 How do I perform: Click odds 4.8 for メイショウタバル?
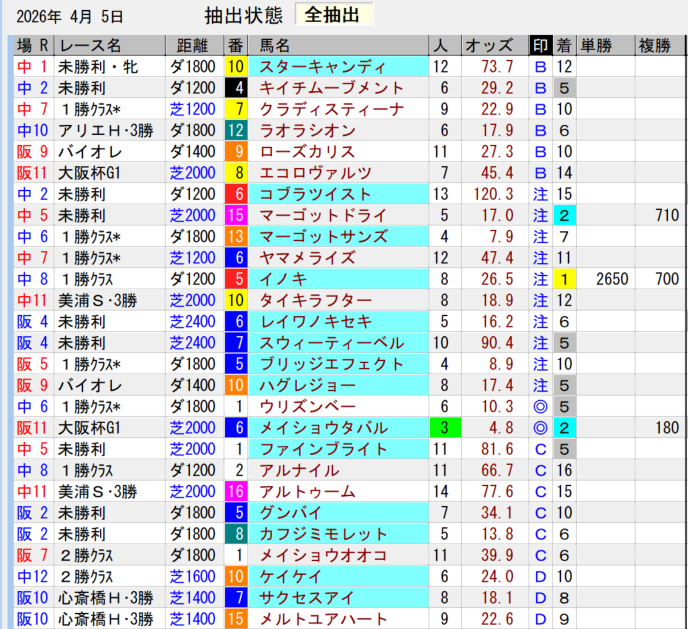[501, 428]
